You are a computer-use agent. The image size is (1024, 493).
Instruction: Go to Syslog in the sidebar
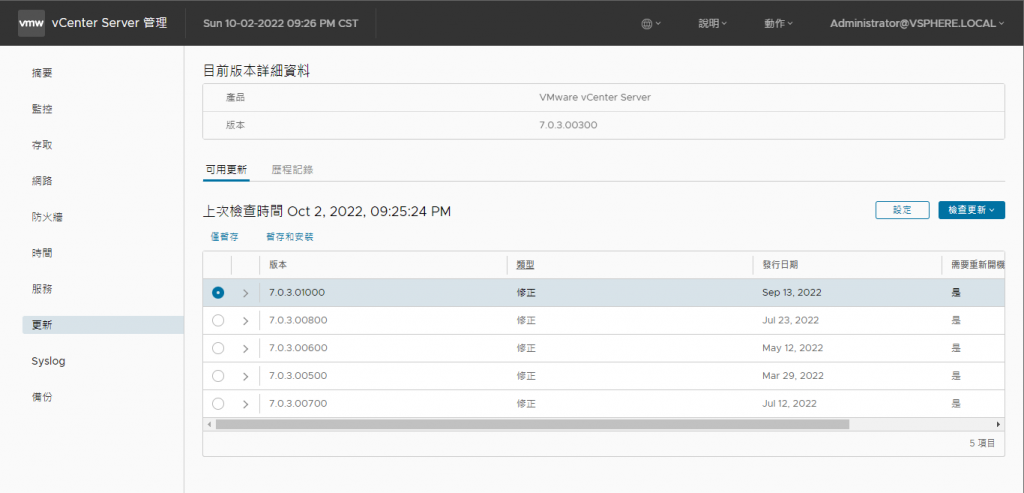(48, 361)
